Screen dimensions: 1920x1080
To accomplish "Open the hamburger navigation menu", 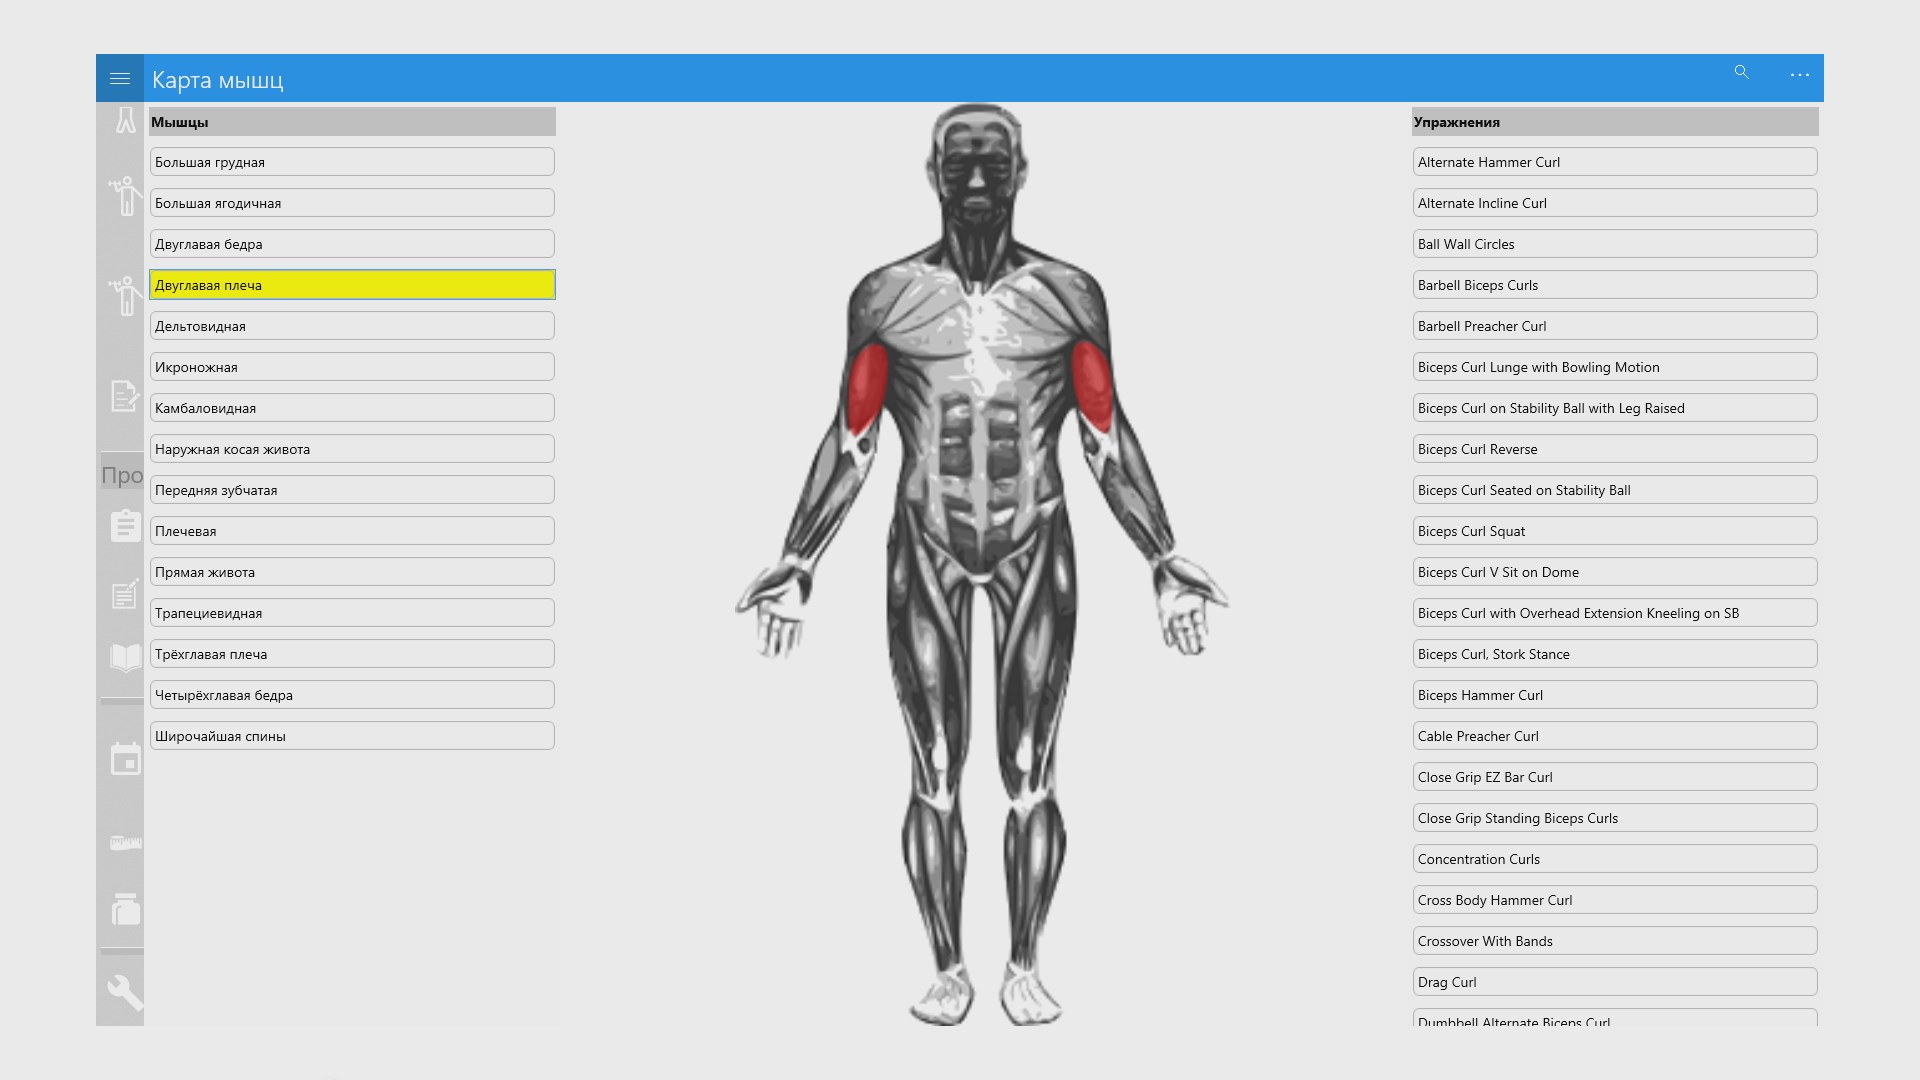I will pos(120,78).
